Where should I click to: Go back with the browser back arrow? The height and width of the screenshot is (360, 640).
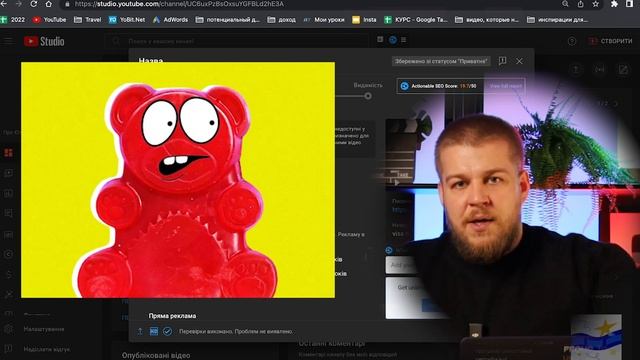[4, 4]
